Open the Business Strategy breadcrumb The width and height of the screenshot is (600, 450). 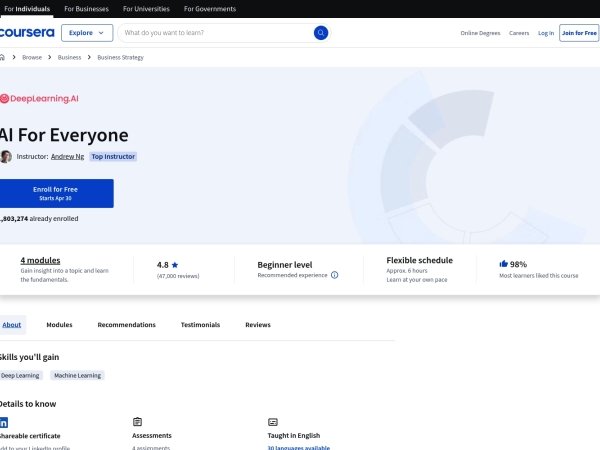(121, 57)
